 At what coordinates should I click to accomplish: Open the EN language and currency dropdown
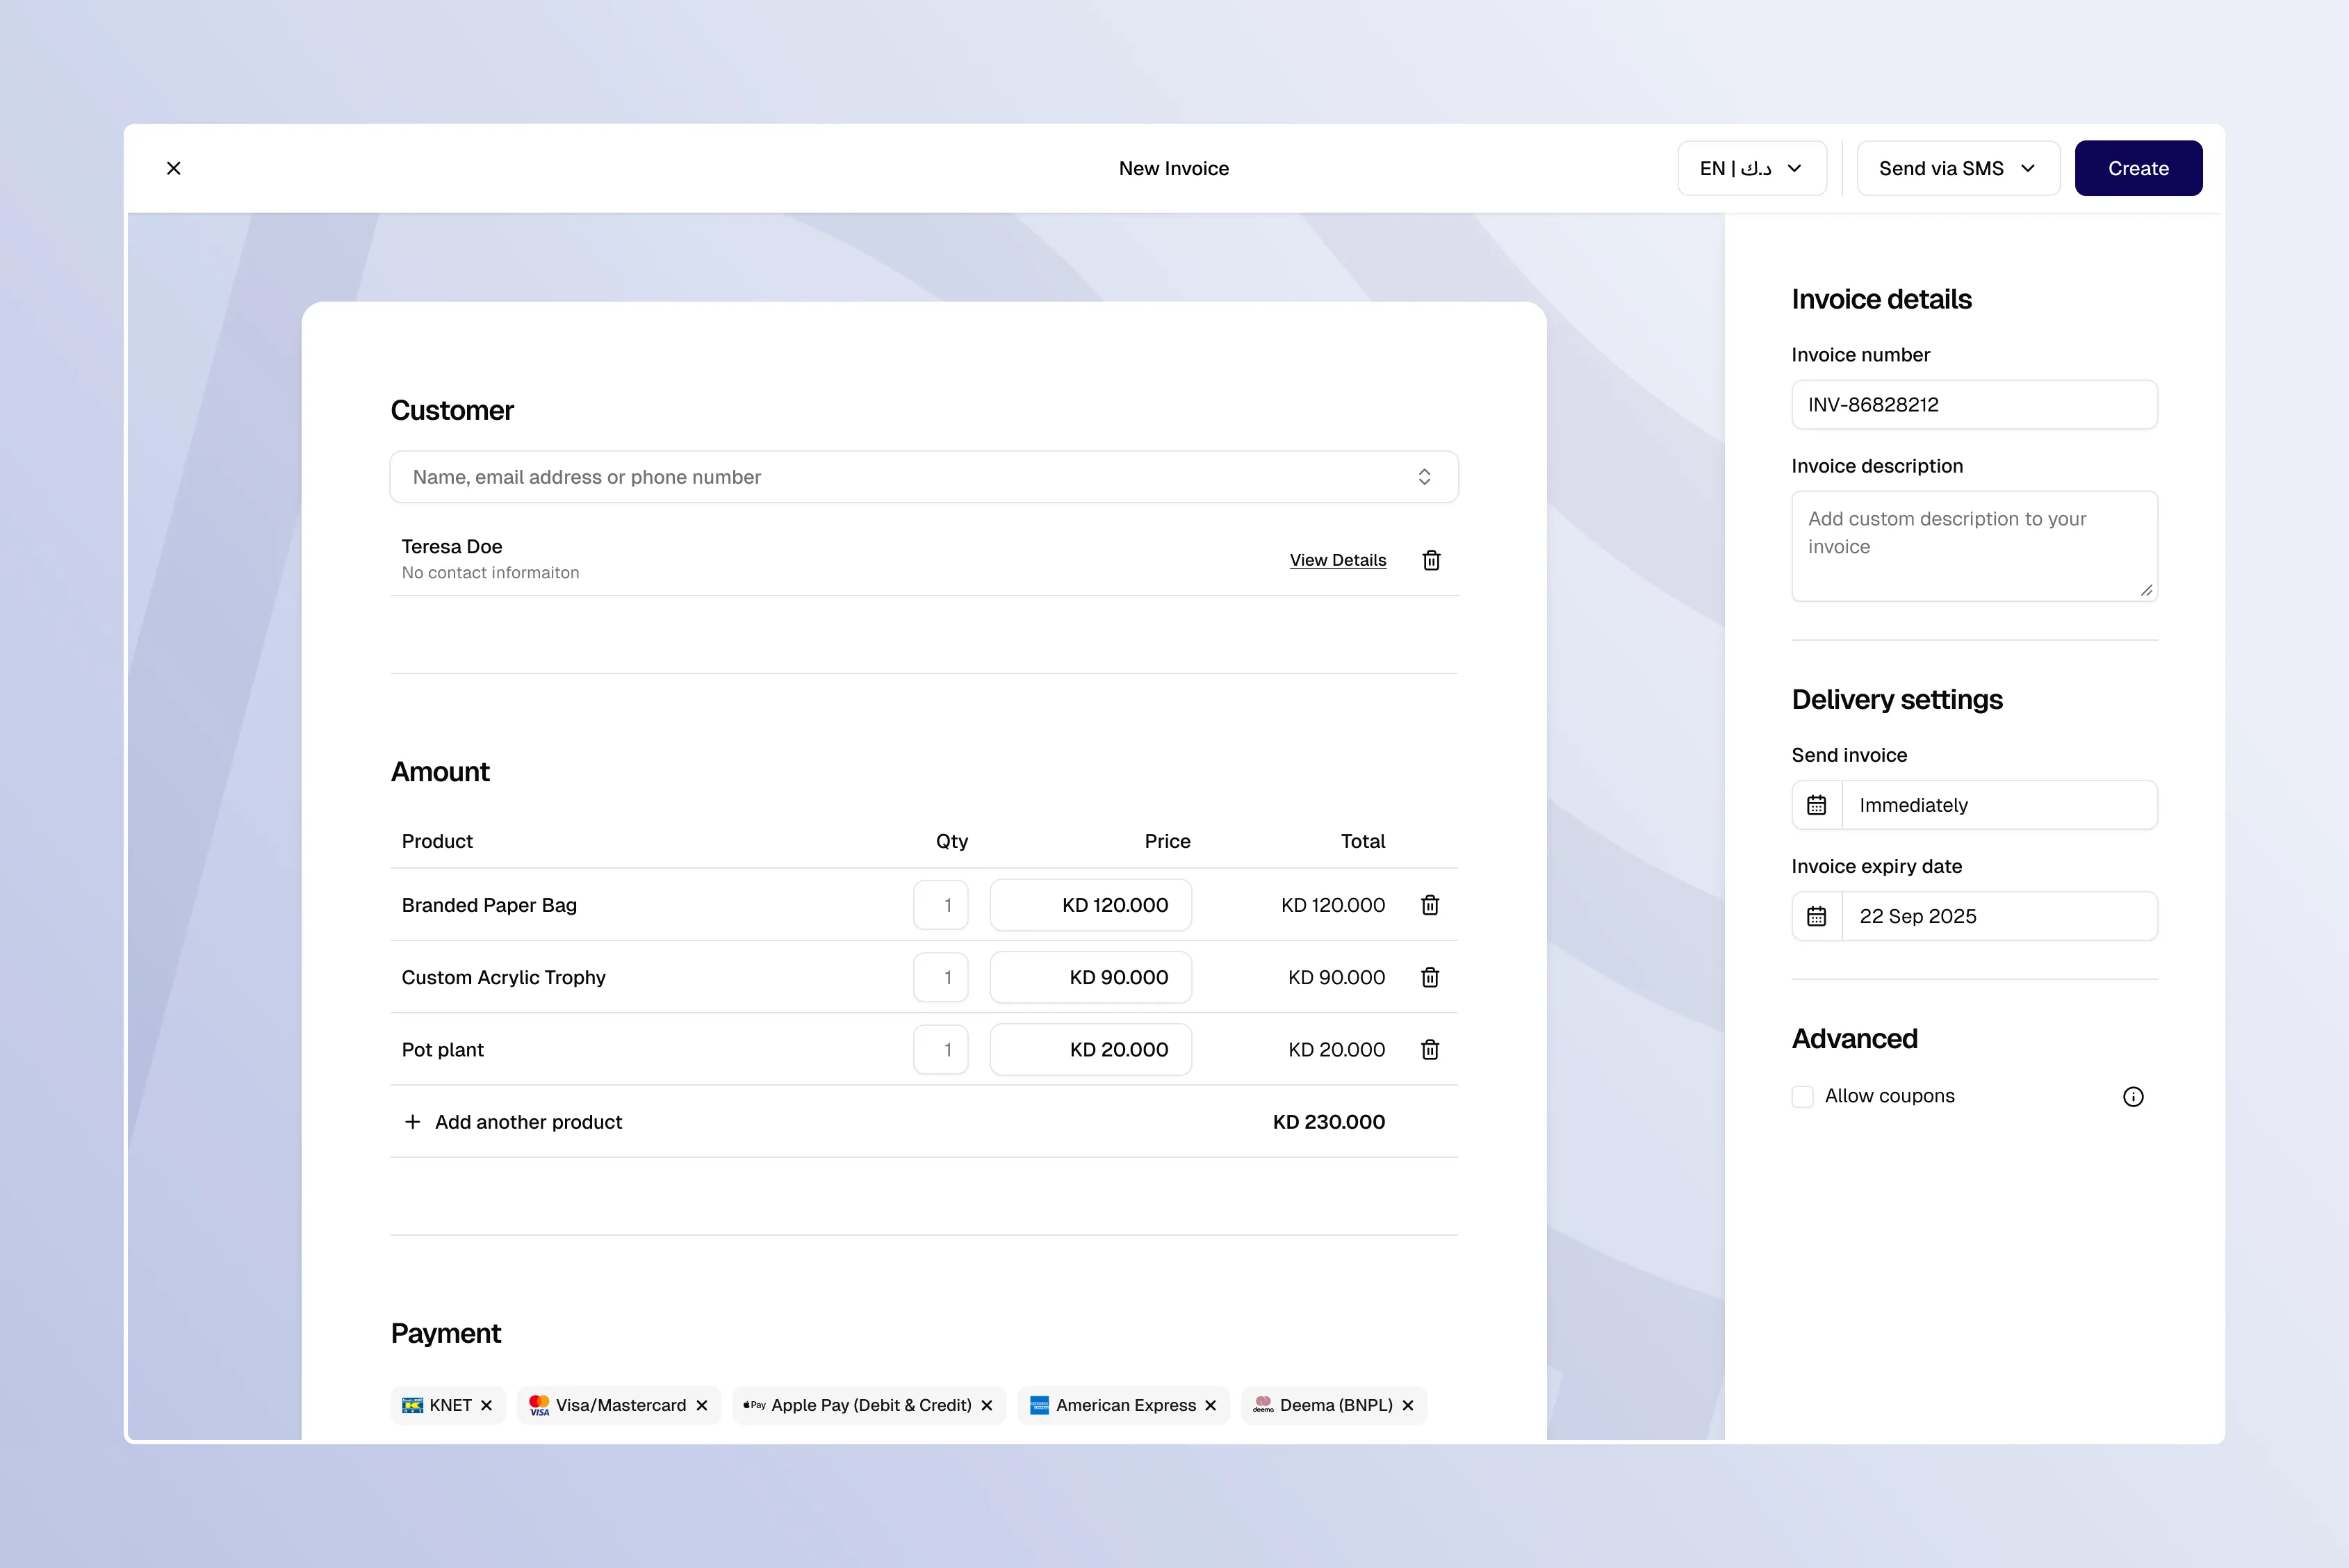click(x=1752, y=168)
